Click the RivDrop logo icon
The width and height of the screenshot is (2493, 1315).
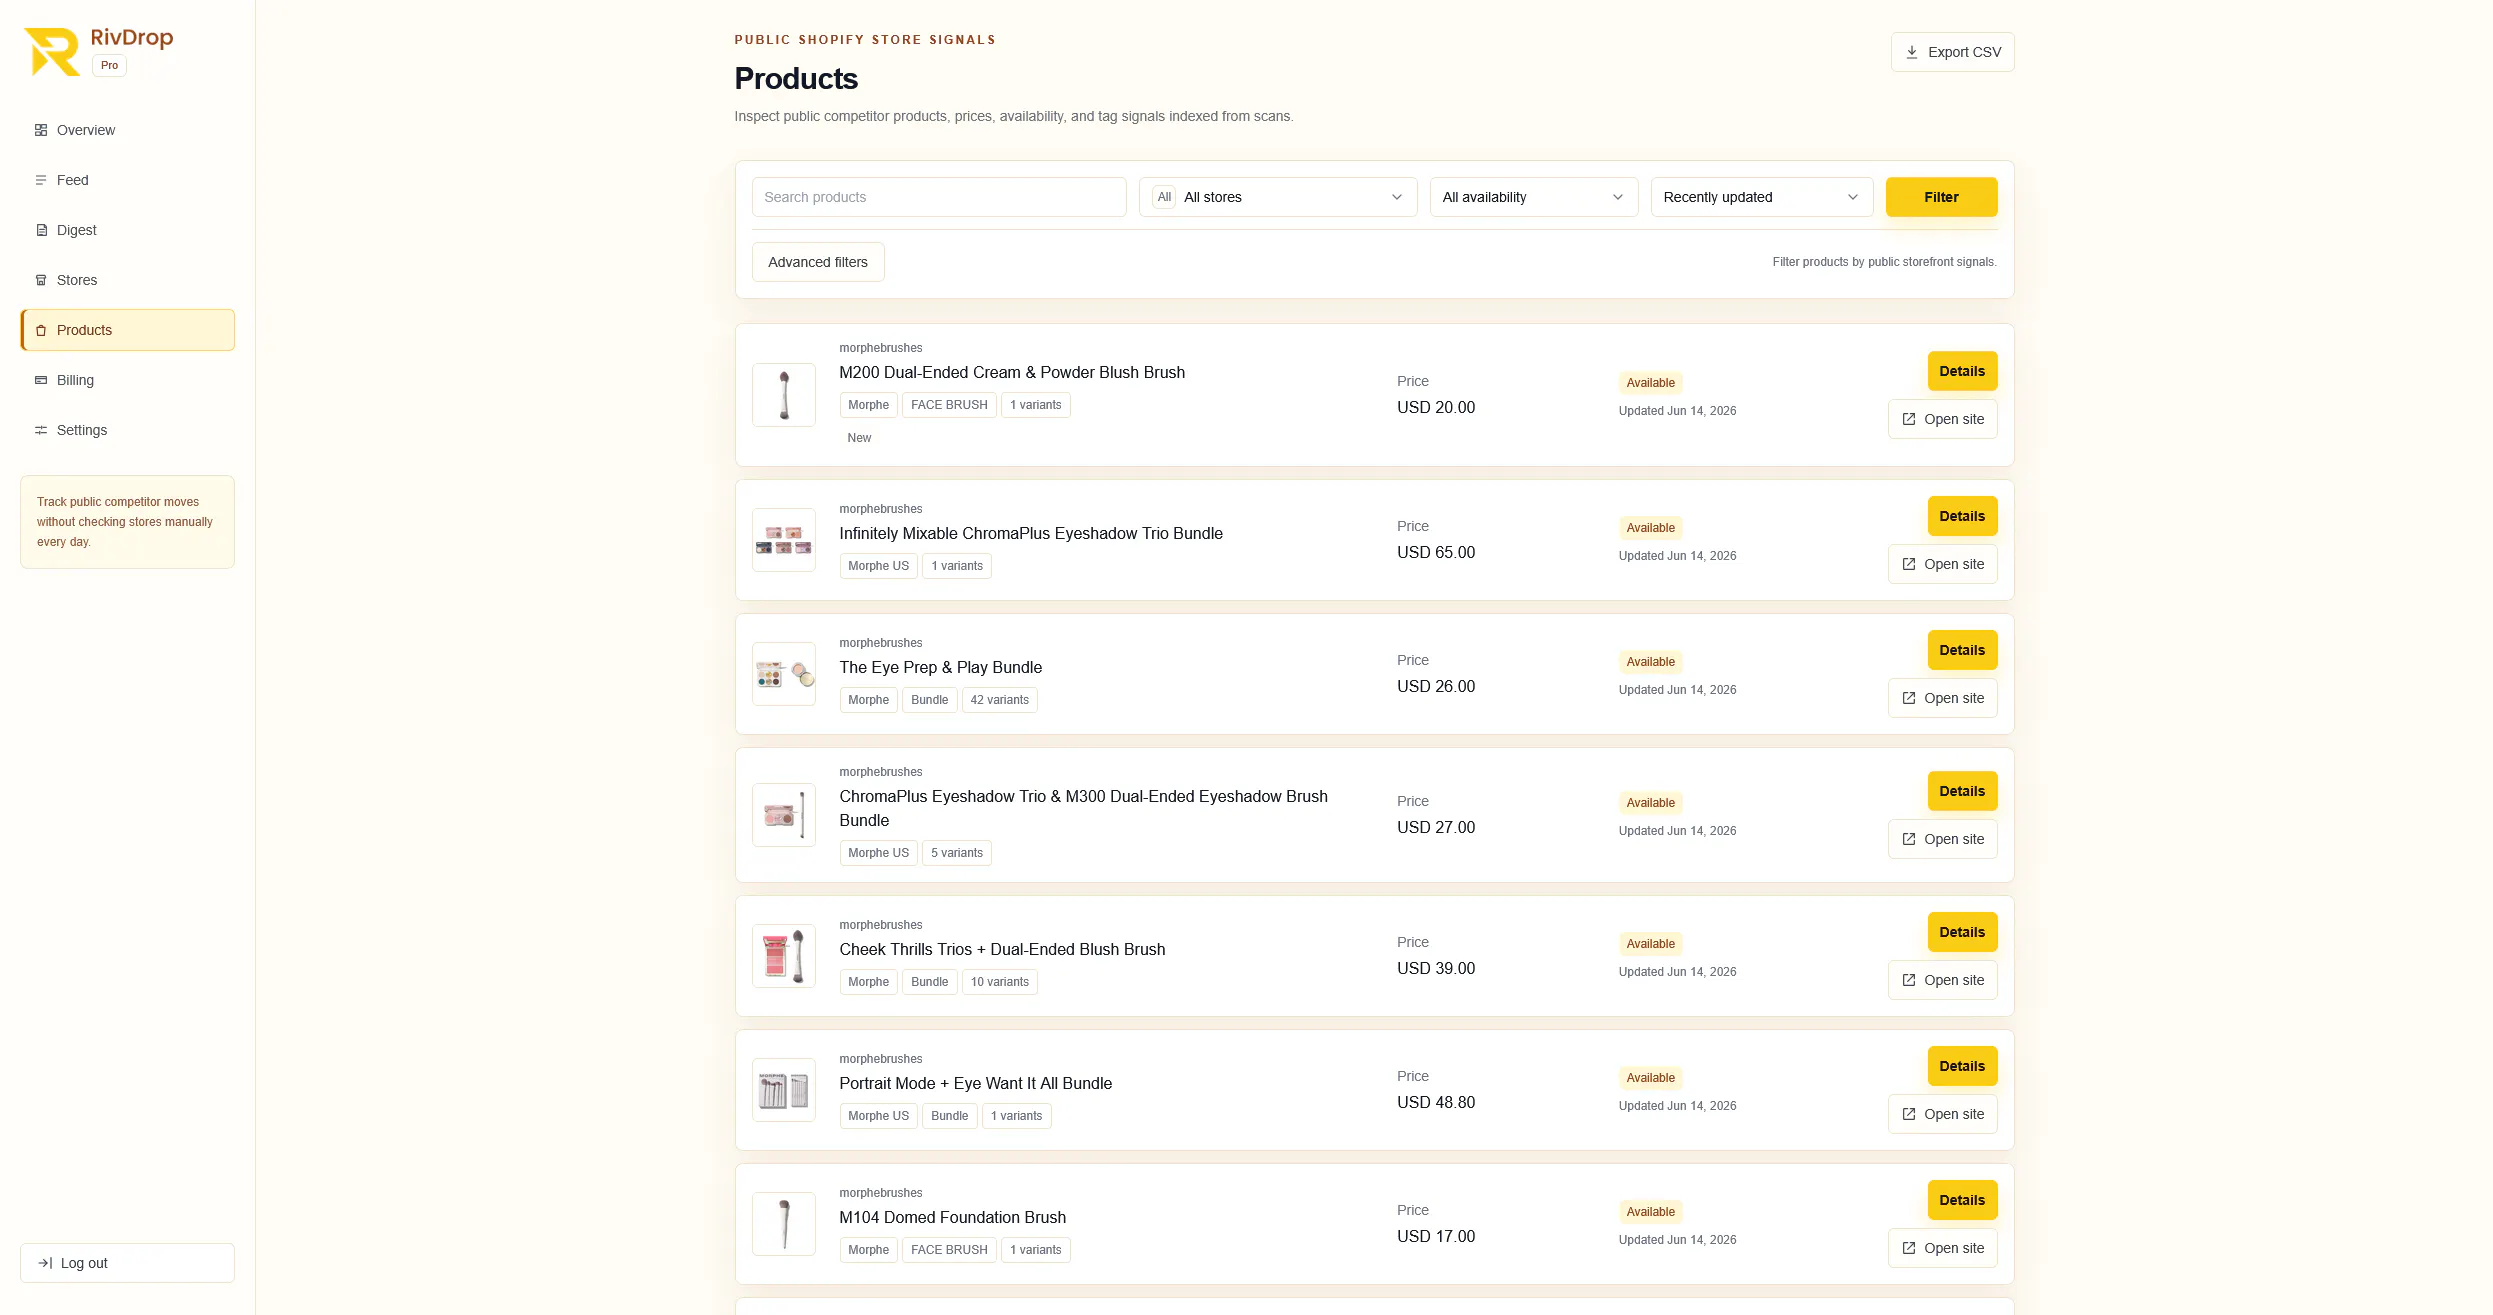click(x=52, y=52)
